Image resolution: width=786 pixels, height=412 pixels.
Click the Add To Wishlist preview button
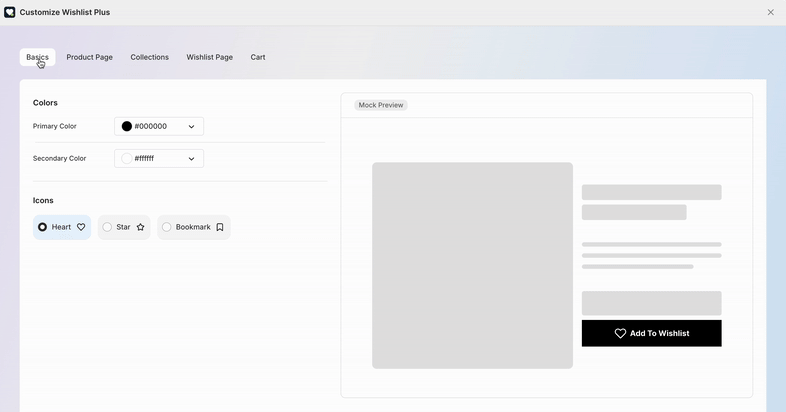coord(652,333)
